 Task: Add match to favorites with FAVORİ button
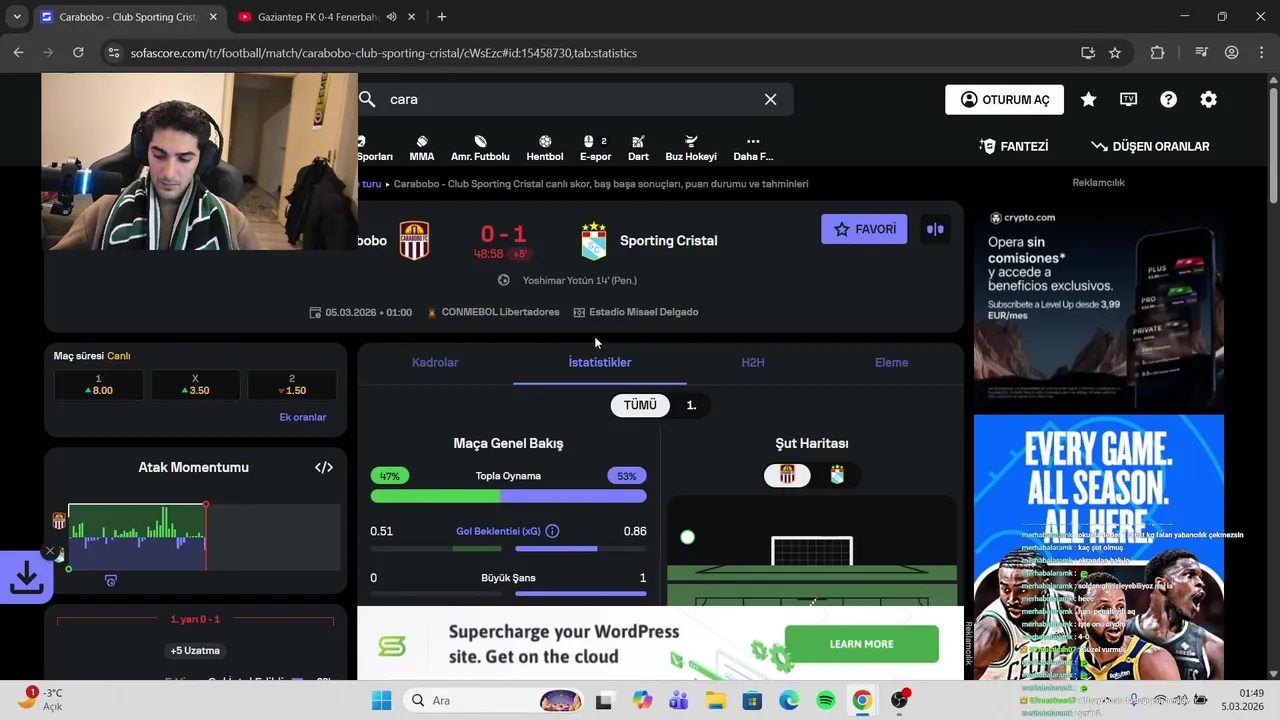click(864, 229)
